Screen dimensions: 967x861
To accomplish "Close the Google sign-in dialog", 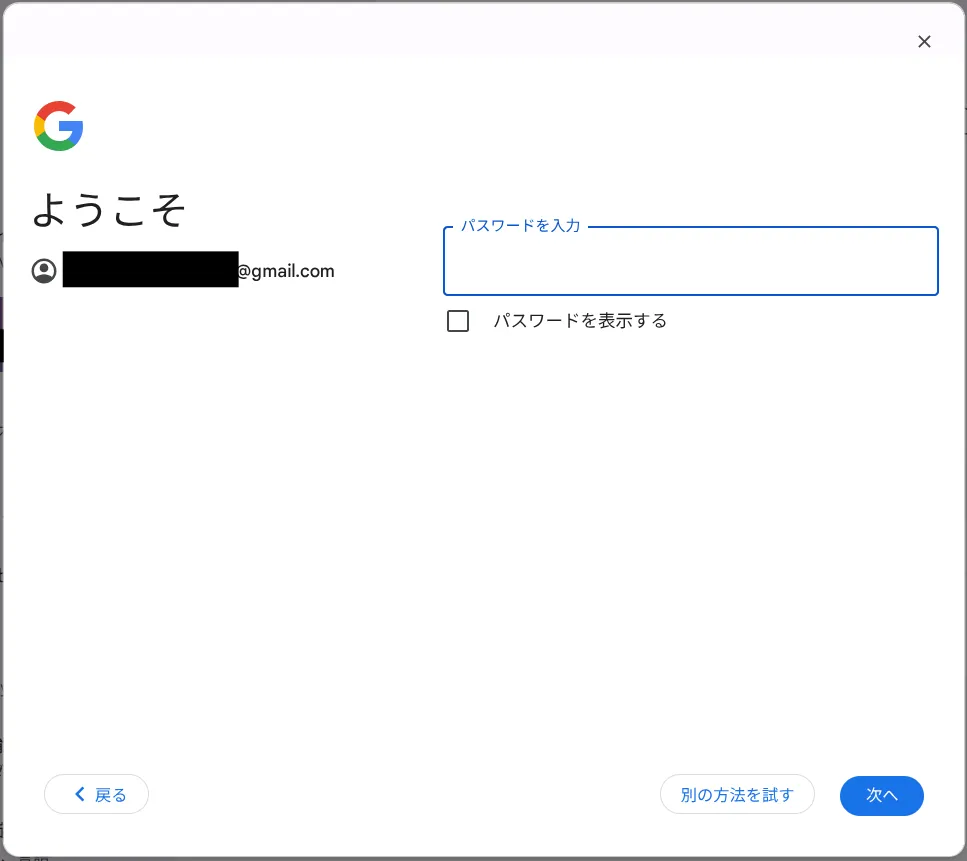I will (924, 41).
